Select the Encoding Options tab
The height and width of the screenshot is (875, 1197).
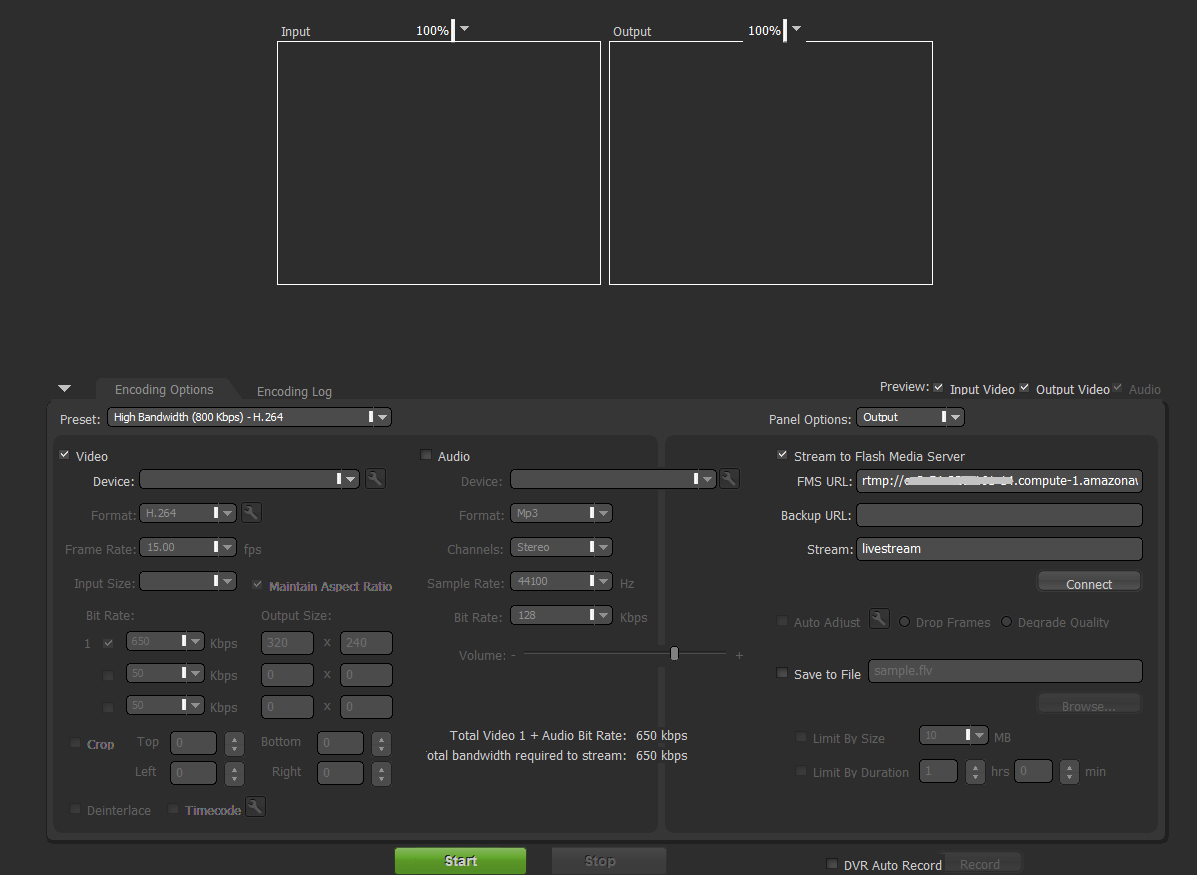point(164,389)
